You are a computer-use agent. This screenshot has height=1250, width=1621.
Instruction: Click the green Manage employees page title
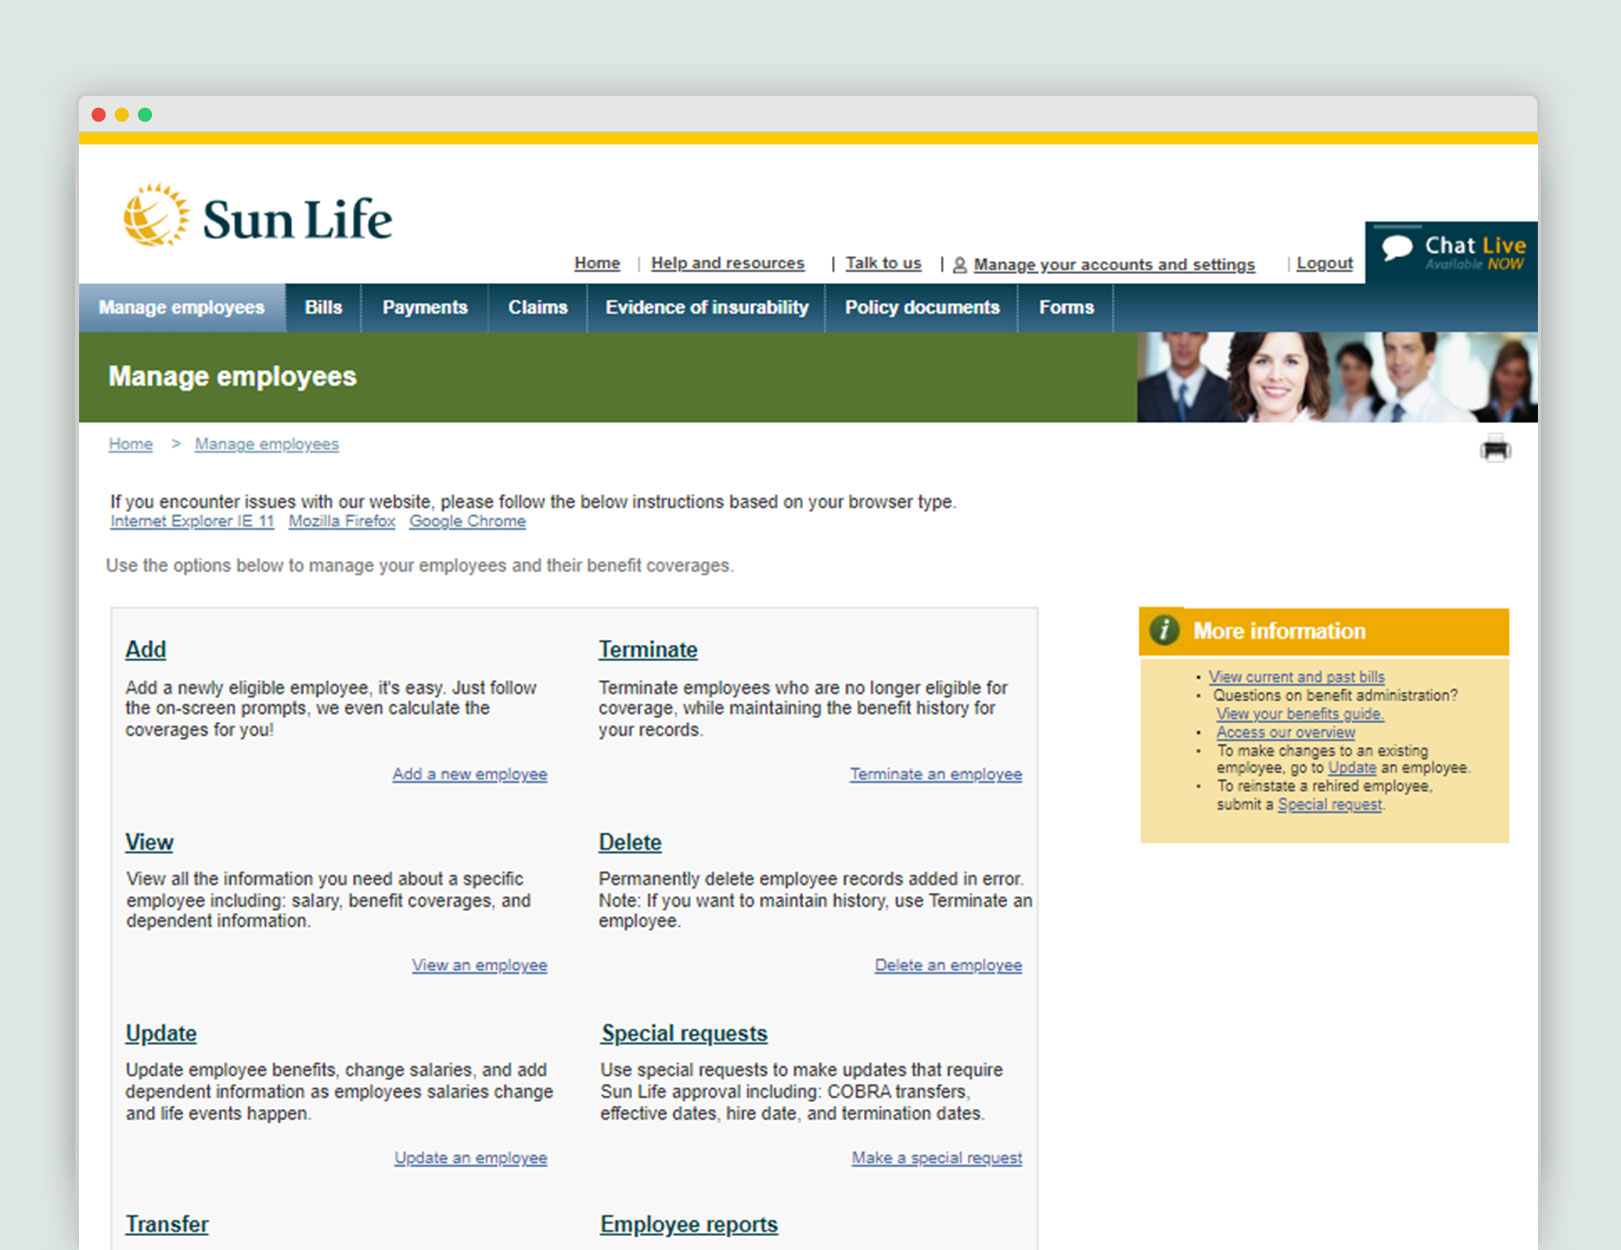[233, 377]
